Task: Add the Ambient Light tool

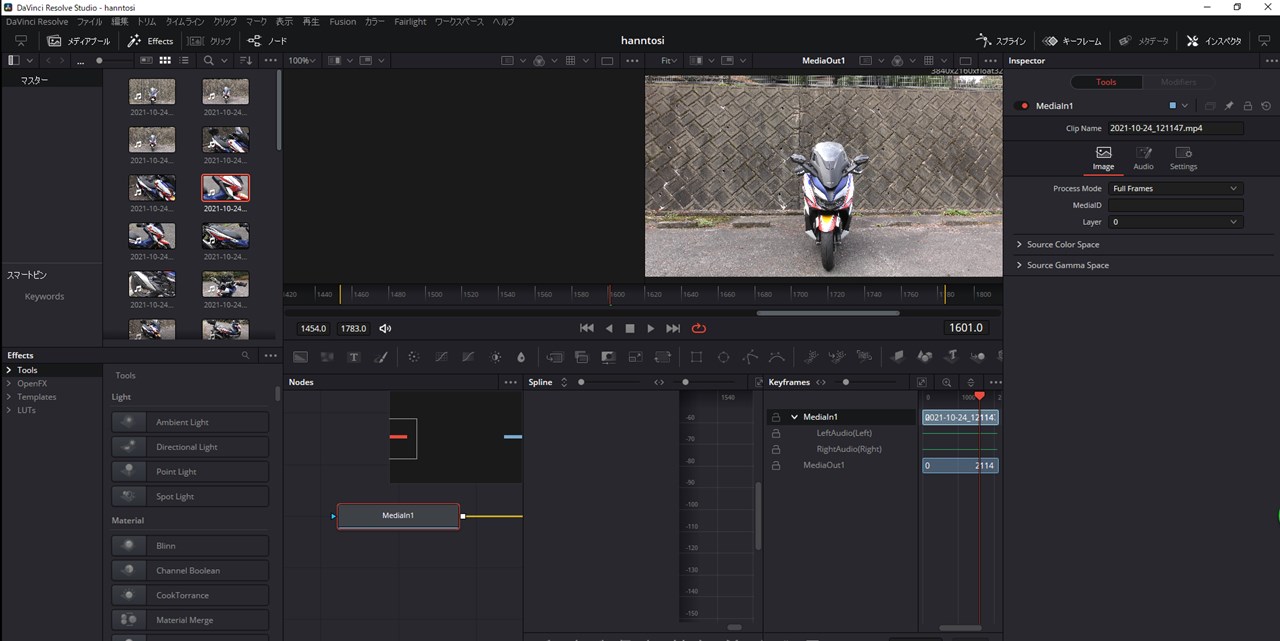Action: [x=190, y=422]
